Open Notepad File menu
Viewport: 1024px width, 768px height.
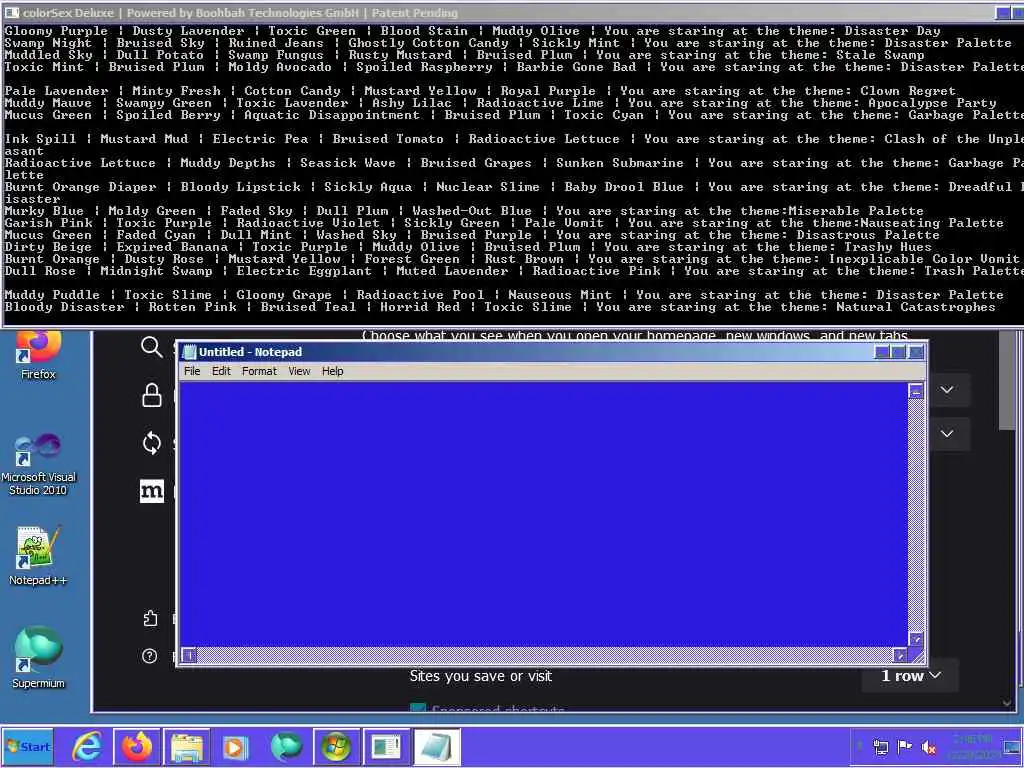pos(192,371)
